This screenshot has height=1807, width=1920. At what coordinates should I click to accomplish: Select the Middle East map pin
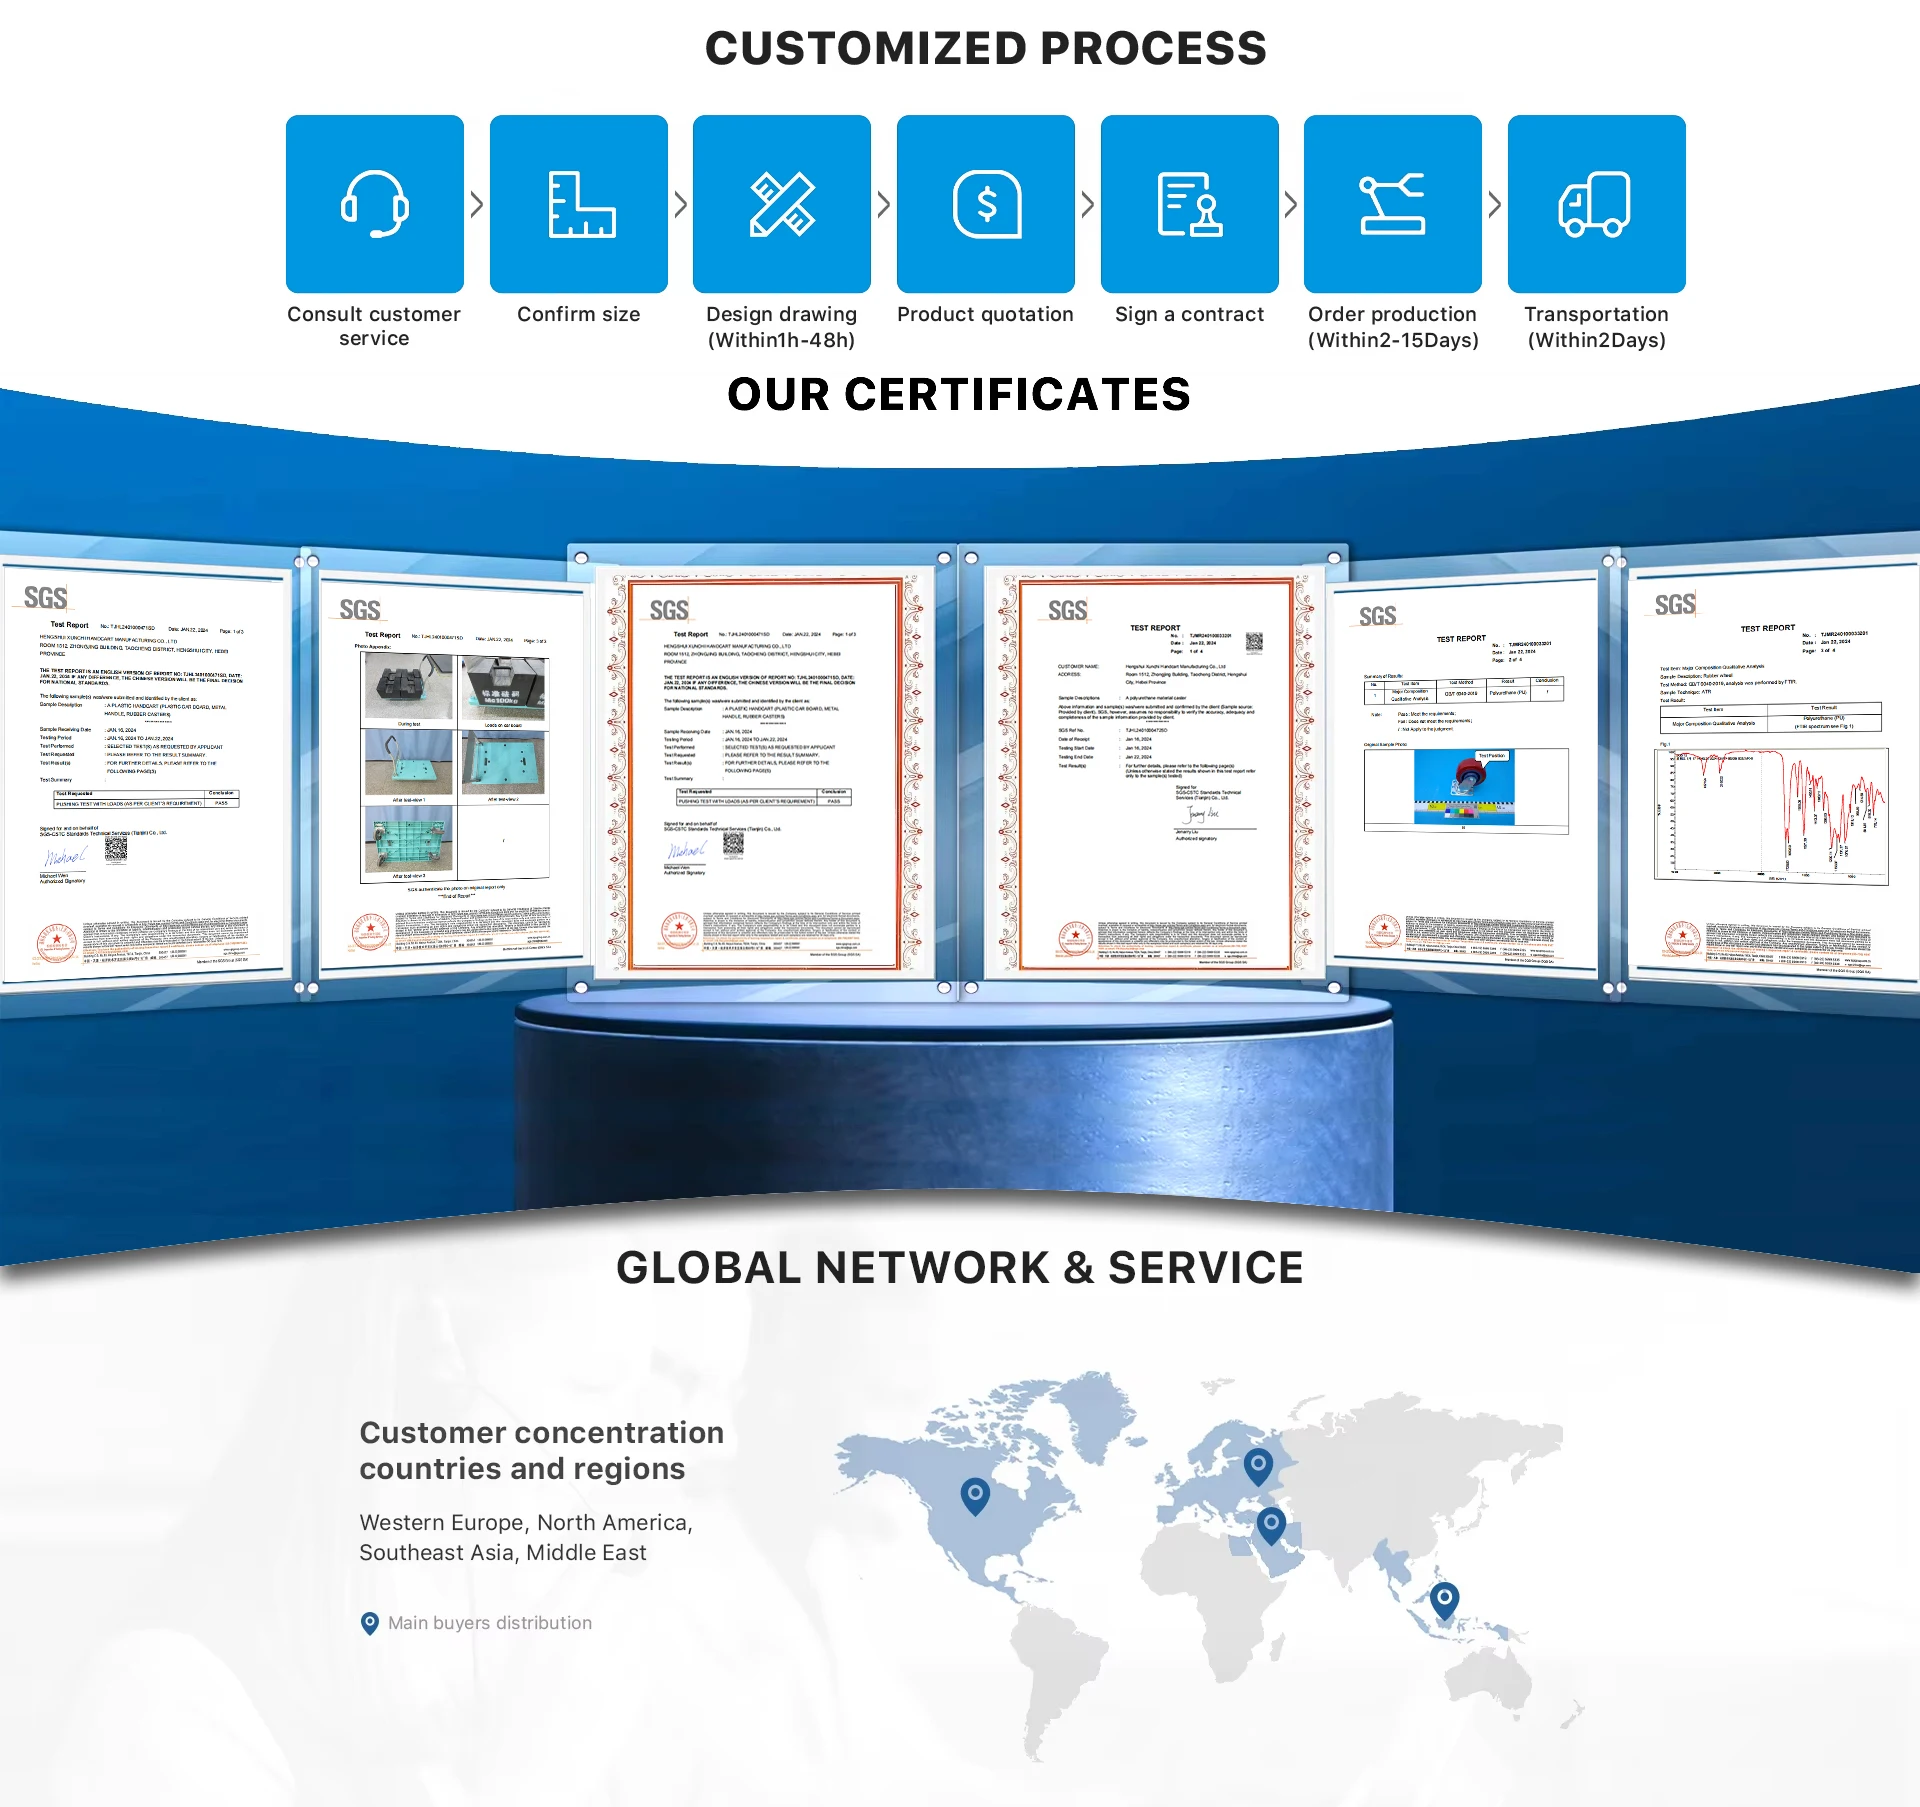click(1271, 1524)
